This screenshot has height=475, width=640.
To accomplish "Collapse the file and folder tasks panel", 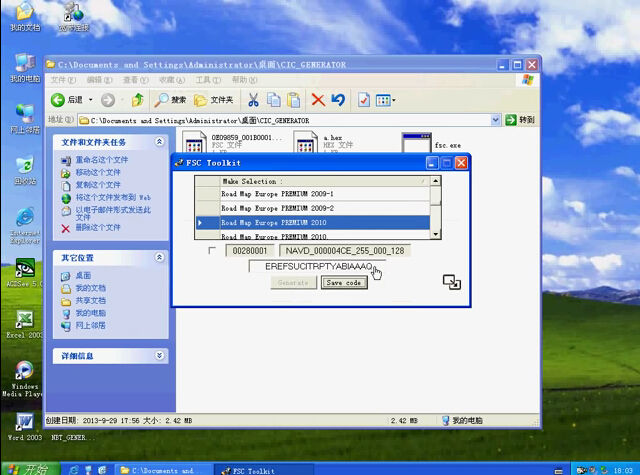I will click(159, 142).
